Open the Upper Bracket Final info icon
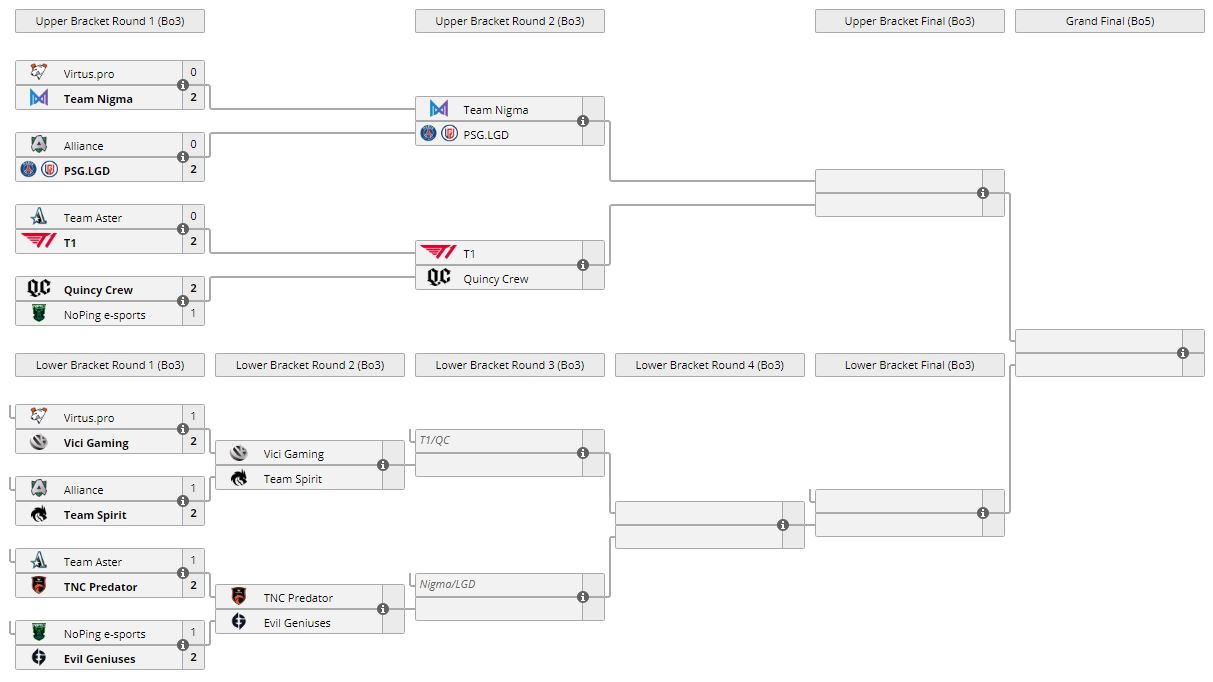The height and width of the screenshot is (682, 1213). click(983, 193)
